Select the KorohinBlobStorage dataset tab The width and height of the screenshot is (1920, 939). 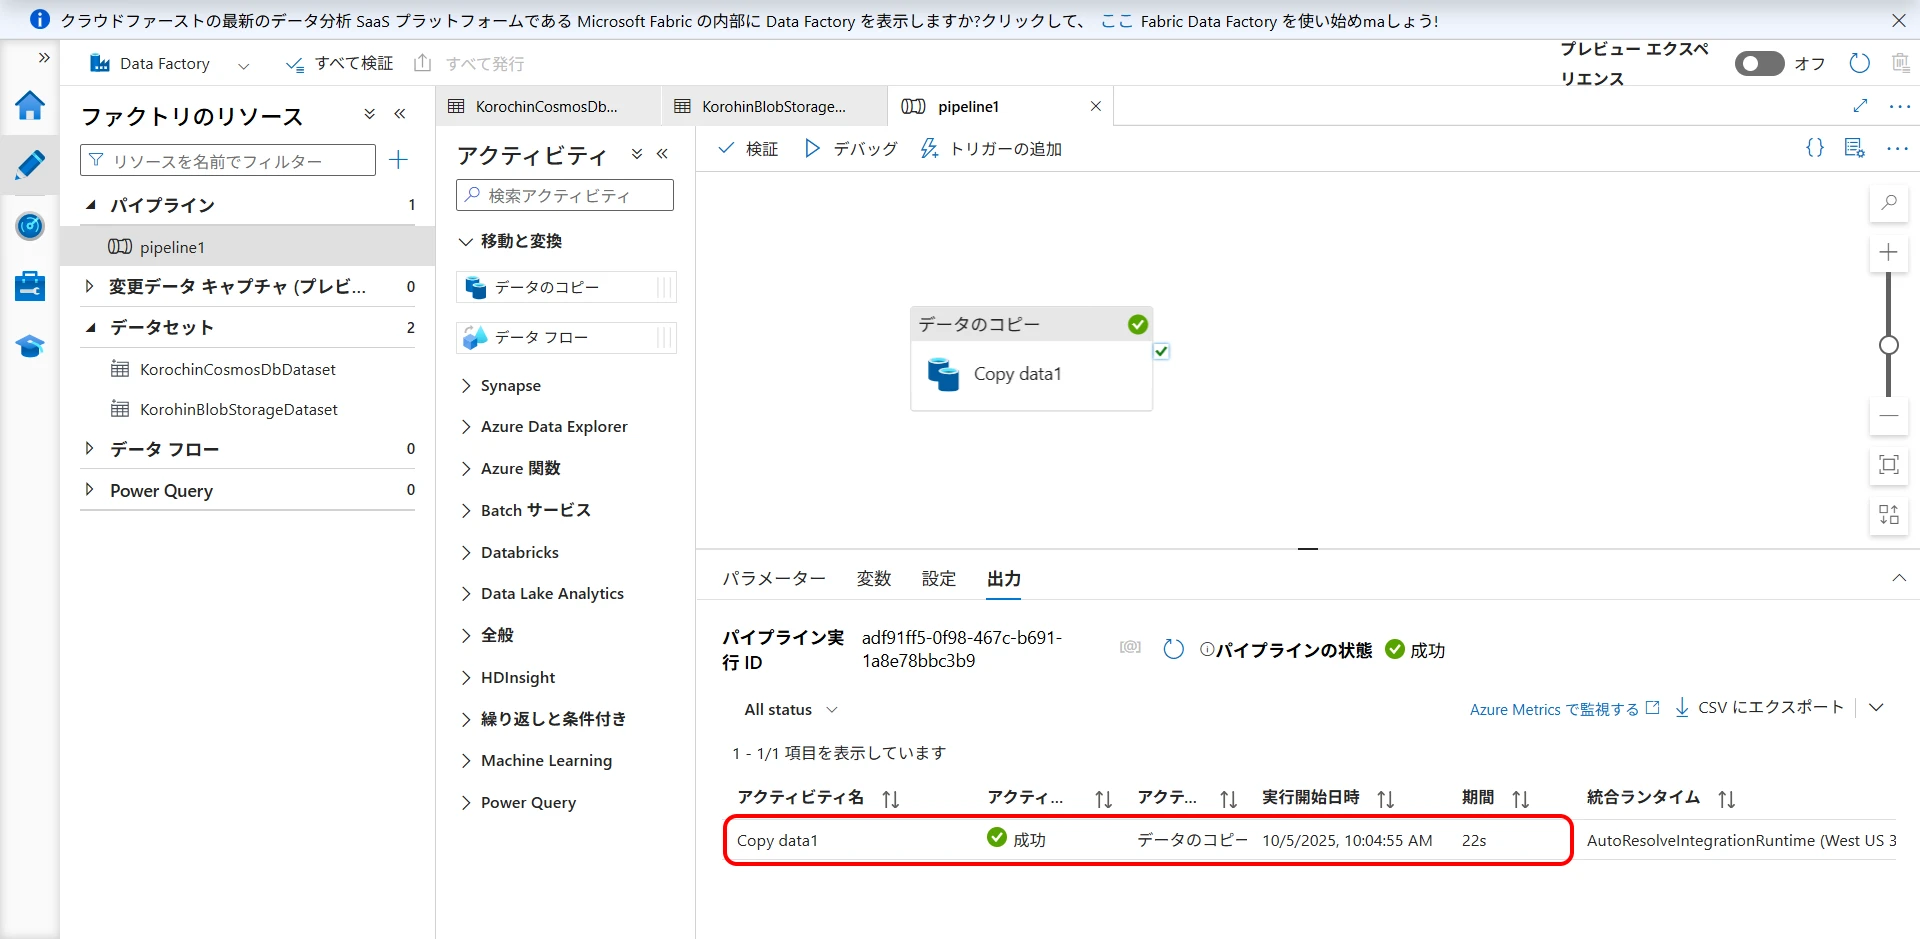[x=772, y=106]
